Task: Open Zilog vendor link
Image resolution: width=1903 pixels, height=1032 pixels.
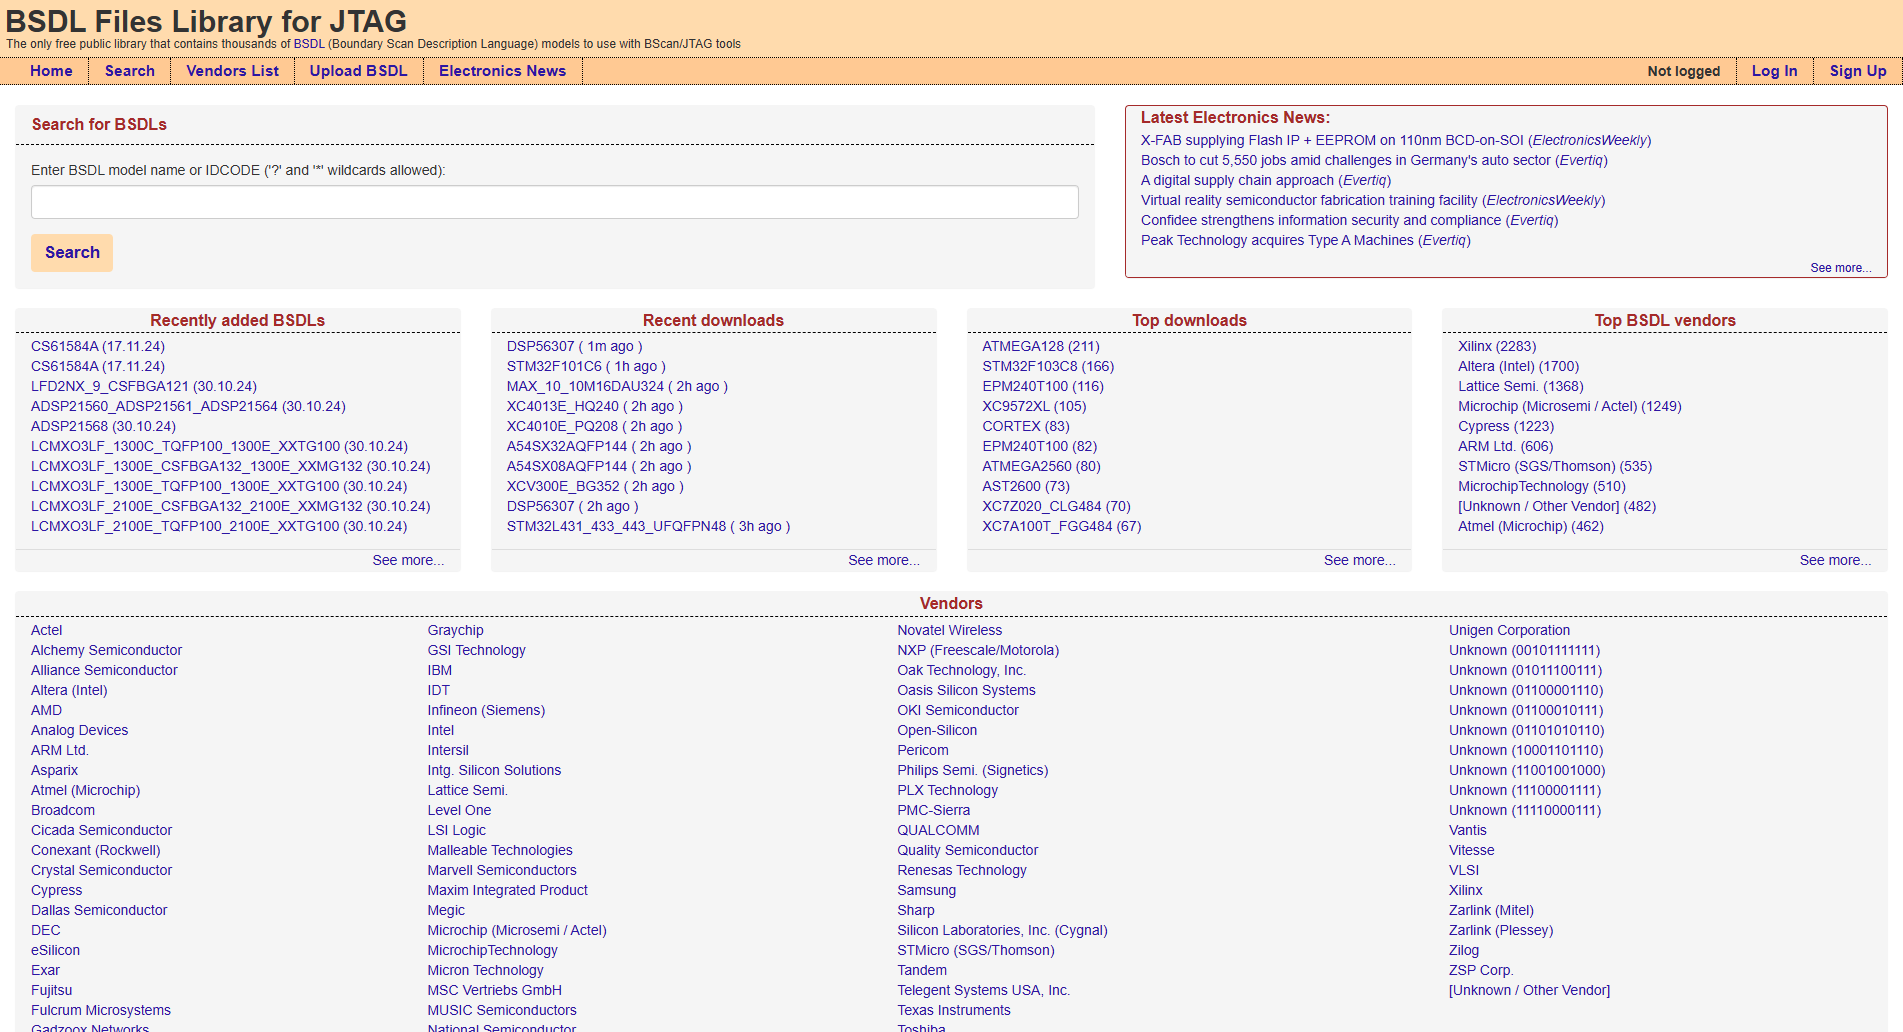Action: point(1463,950)
